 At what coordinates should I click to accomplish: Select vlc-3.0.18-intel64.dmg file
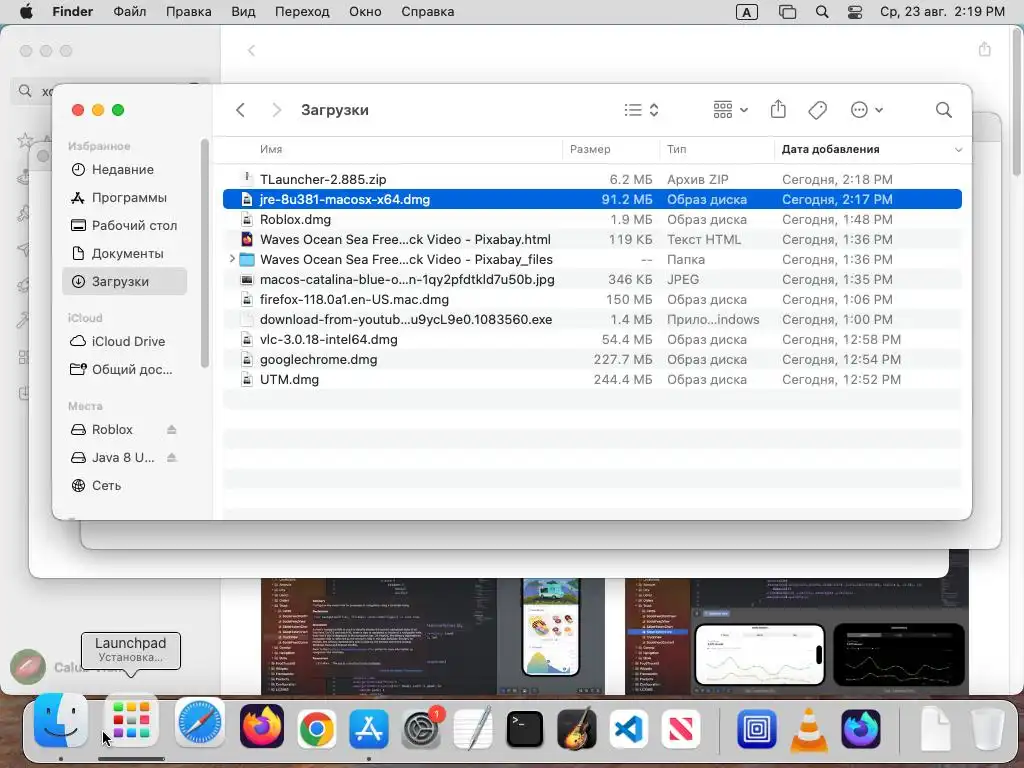592,340
